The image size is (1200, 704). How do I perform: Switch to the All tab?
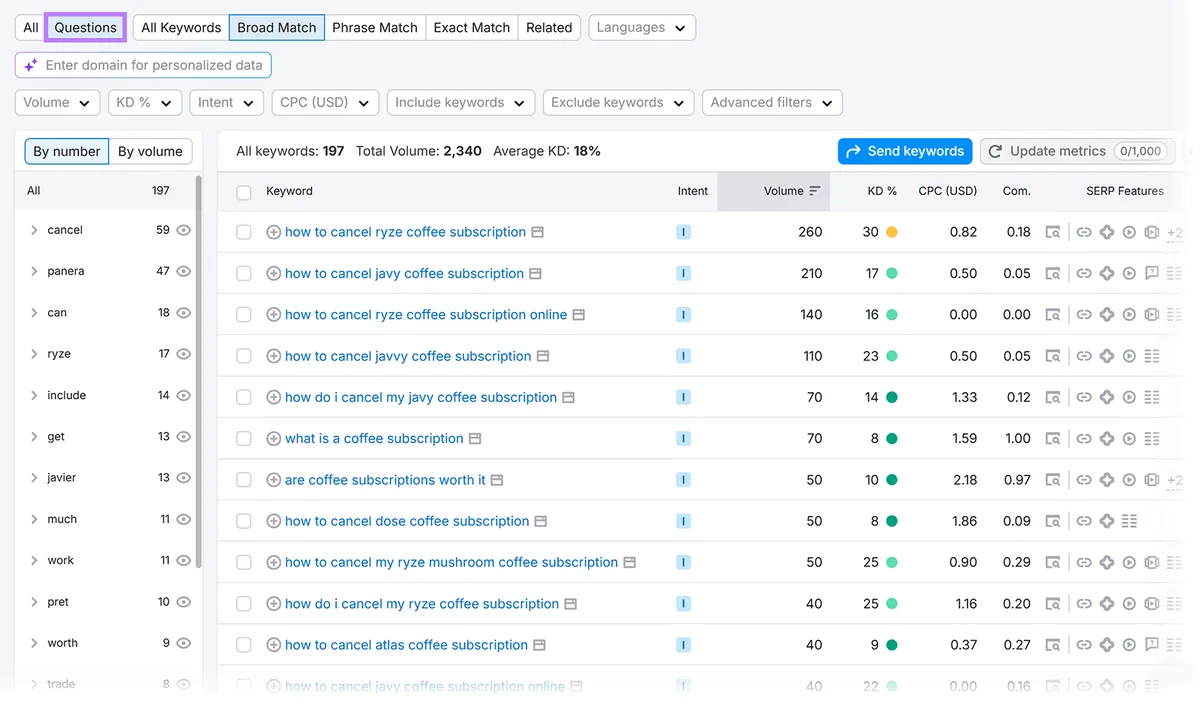tap(31, 28)
